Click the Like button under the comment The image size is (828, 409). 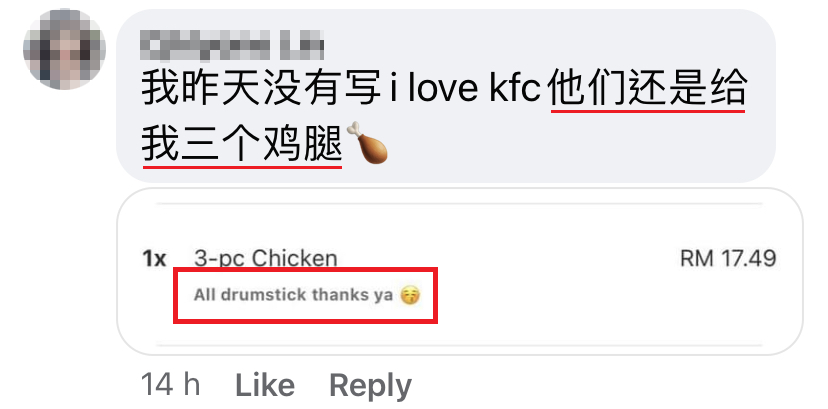pos(265,385)
